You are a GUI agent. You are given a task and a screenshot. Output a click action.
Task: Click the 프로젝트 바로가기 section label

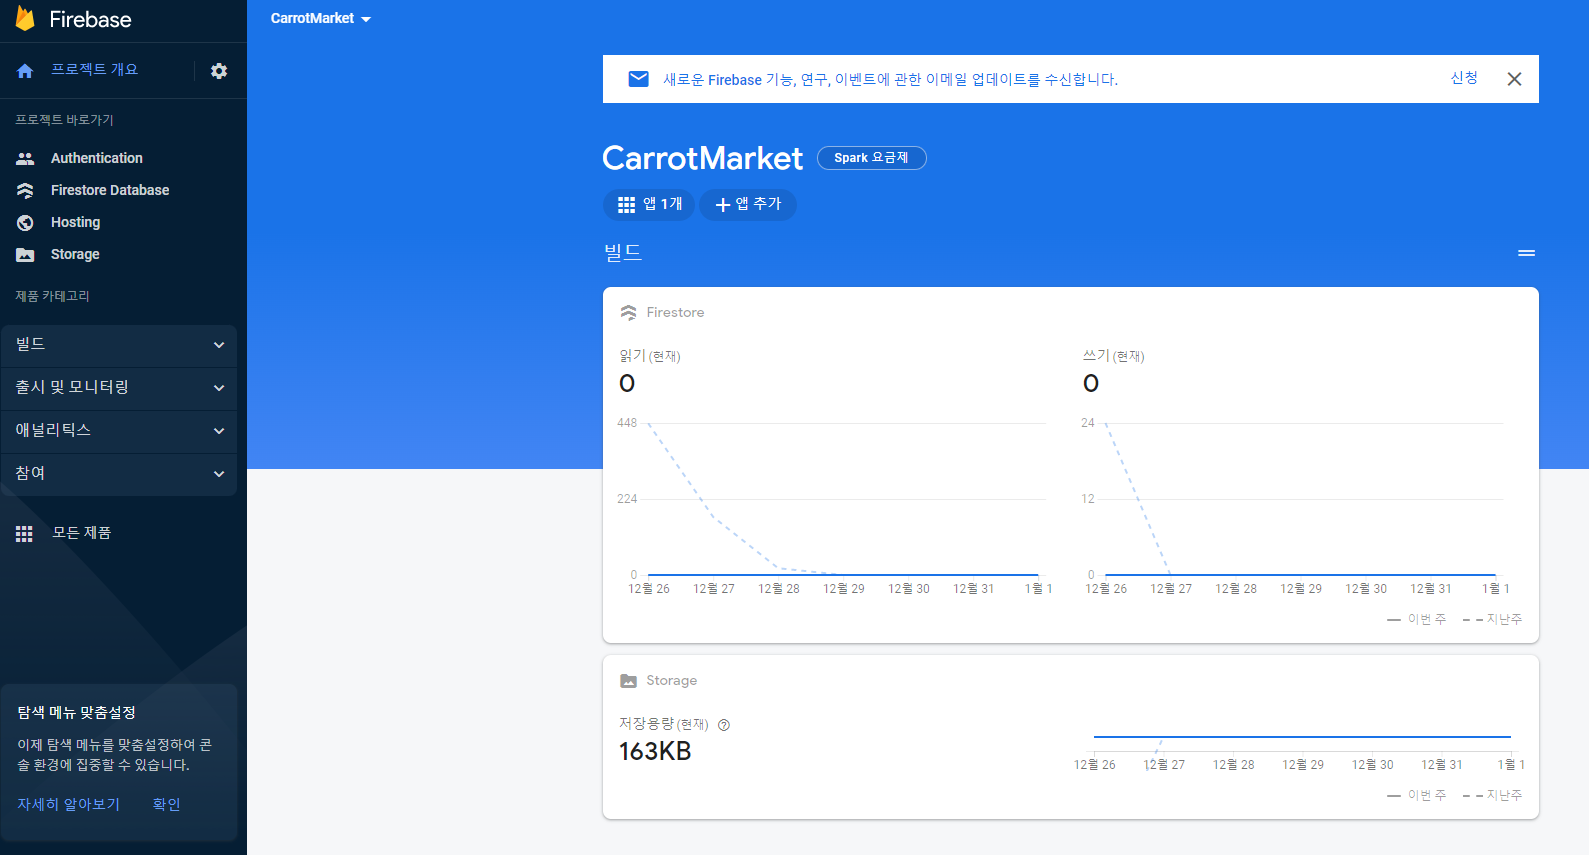point(64,120)
